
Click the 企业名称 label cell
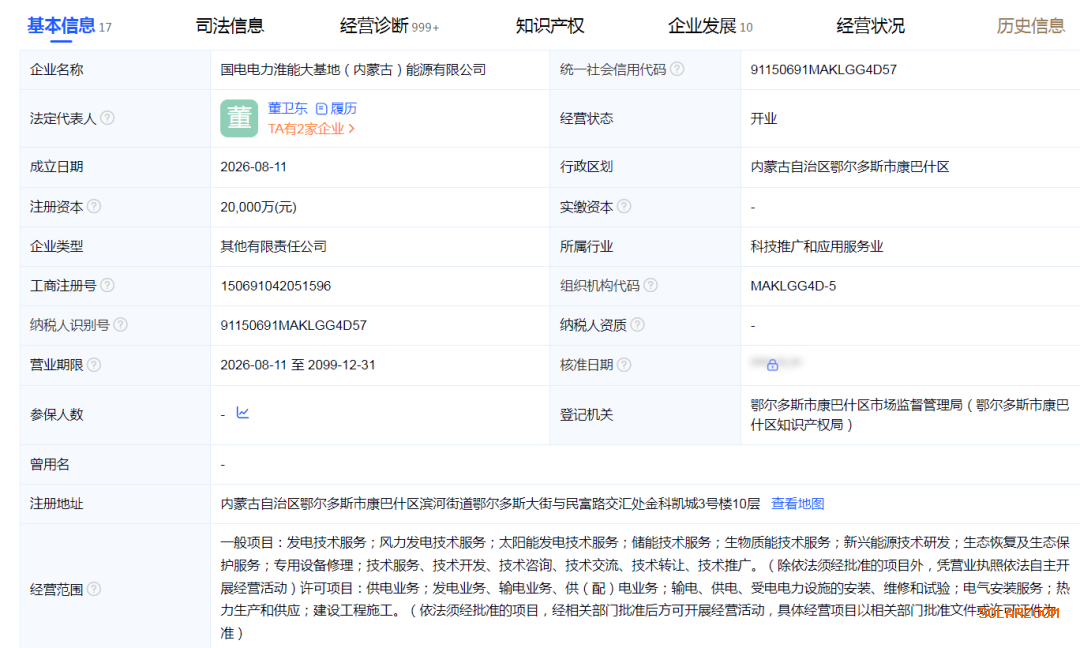pyautogui.click(x=115, y=70)
